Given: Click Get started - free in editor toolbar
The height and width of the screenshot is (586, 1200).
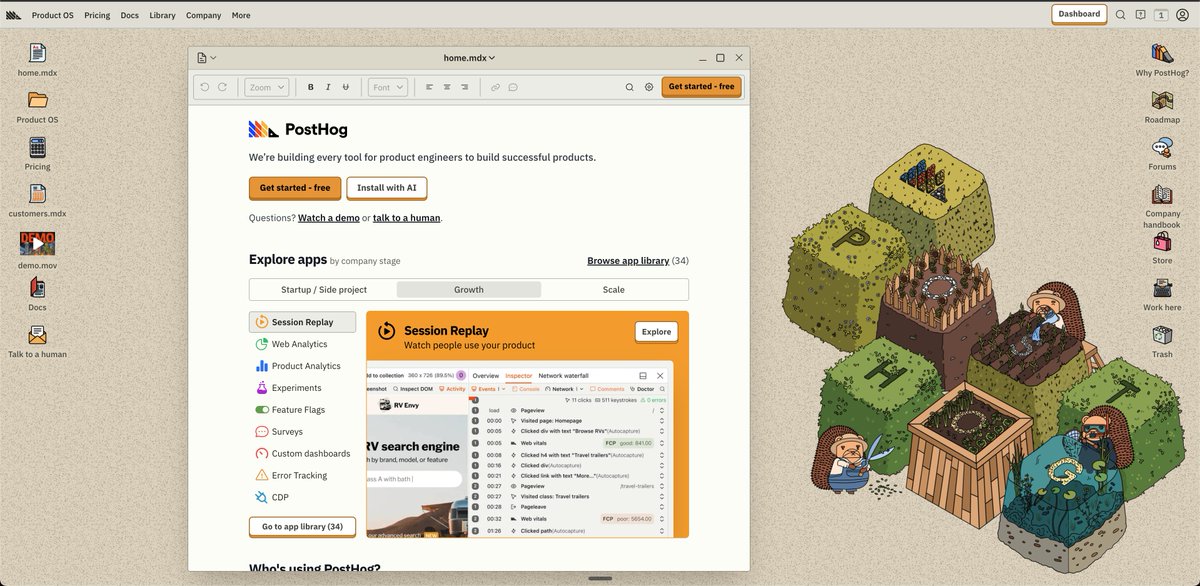Looking at the screenshot, I should 701,87.
